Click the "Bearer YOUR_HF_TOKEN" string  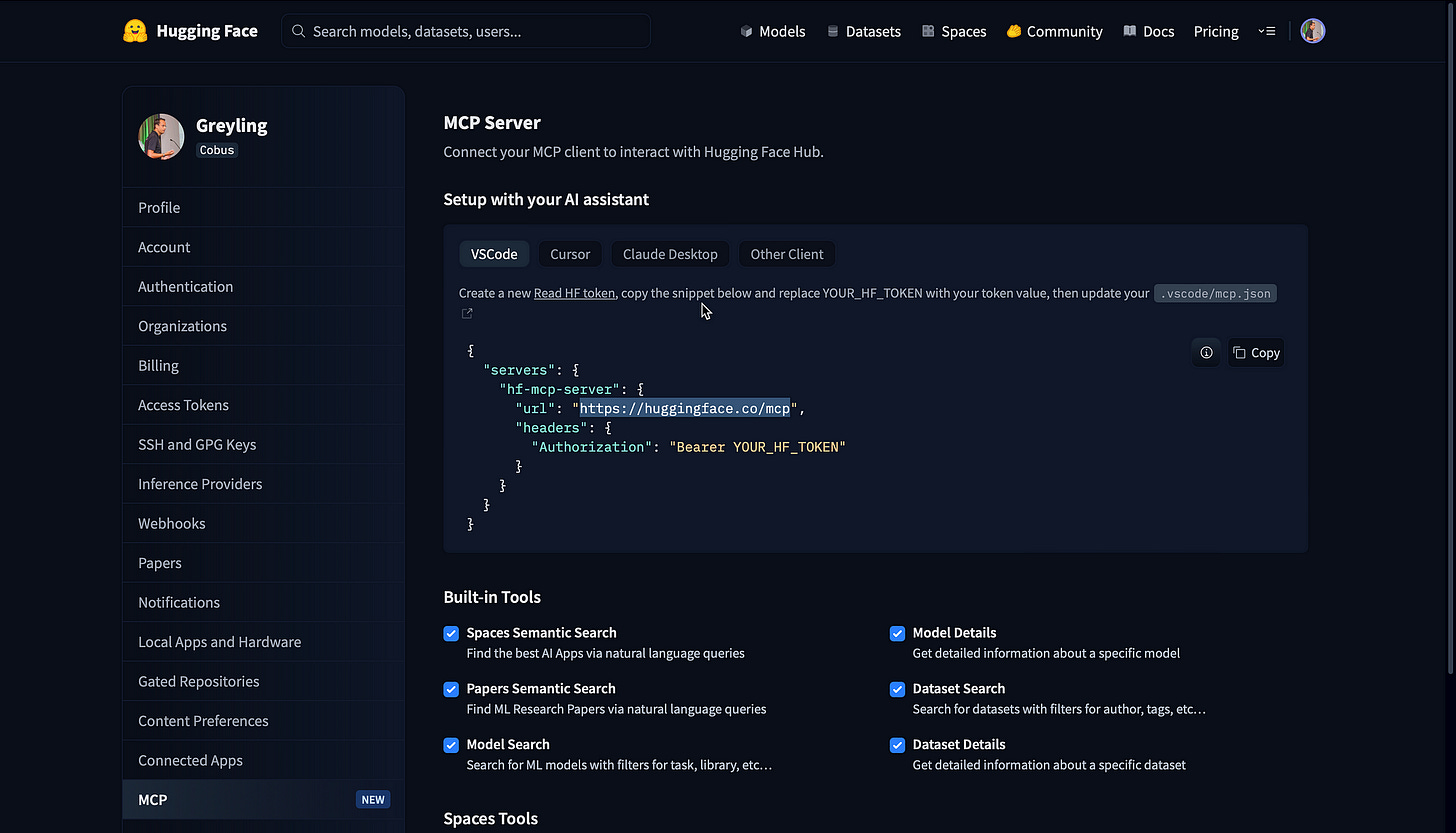757,447
